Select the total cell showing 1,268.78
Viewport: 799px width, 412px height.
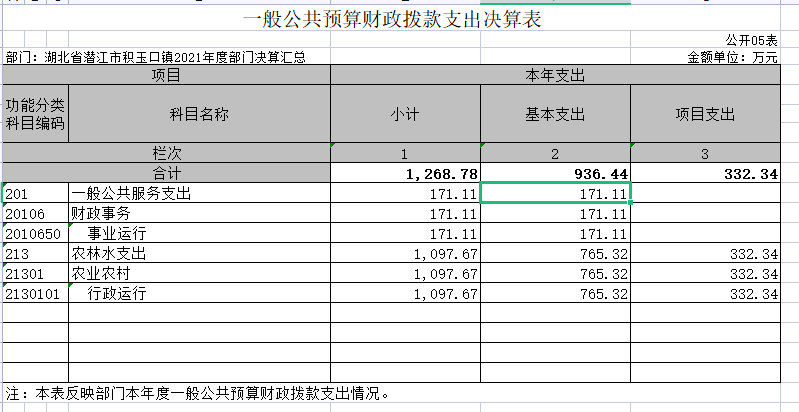pyautogui.click(x=404, y=173)
